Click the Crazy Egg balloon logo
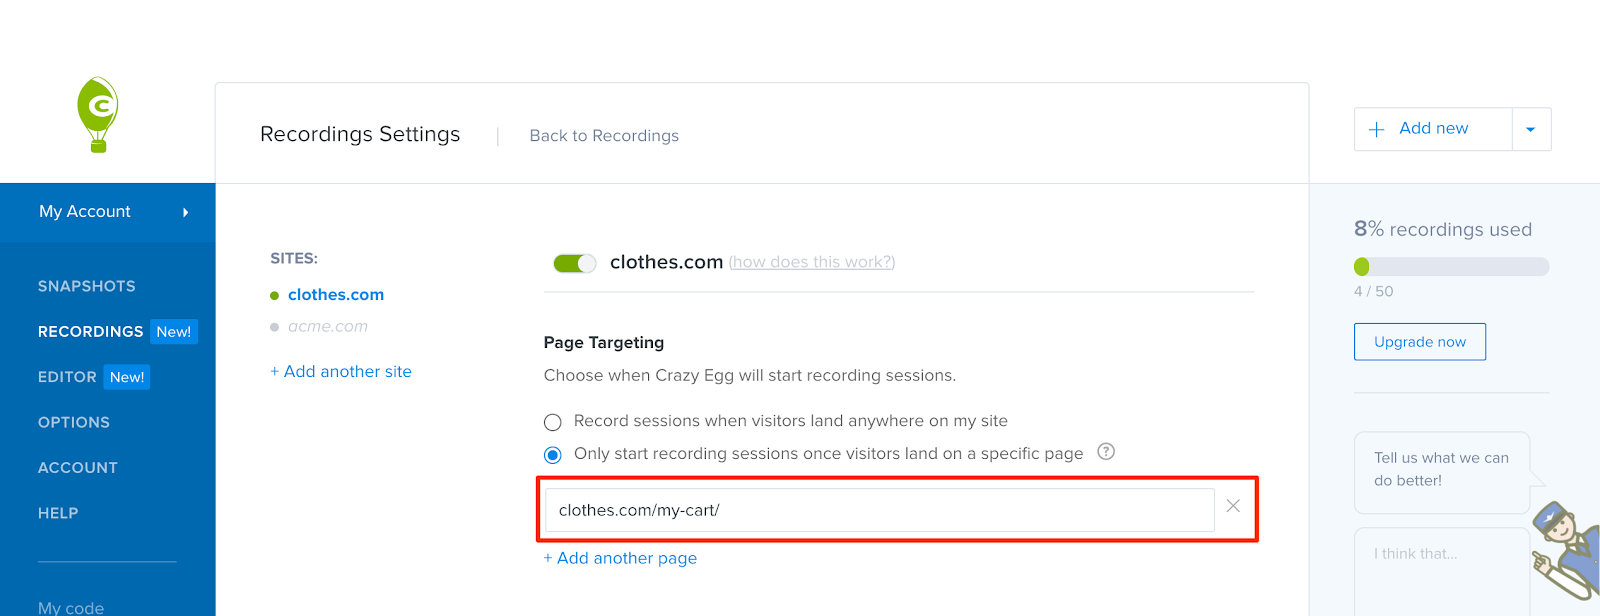Viewport: 1600px width, 616px height. (x=98, y=114)
